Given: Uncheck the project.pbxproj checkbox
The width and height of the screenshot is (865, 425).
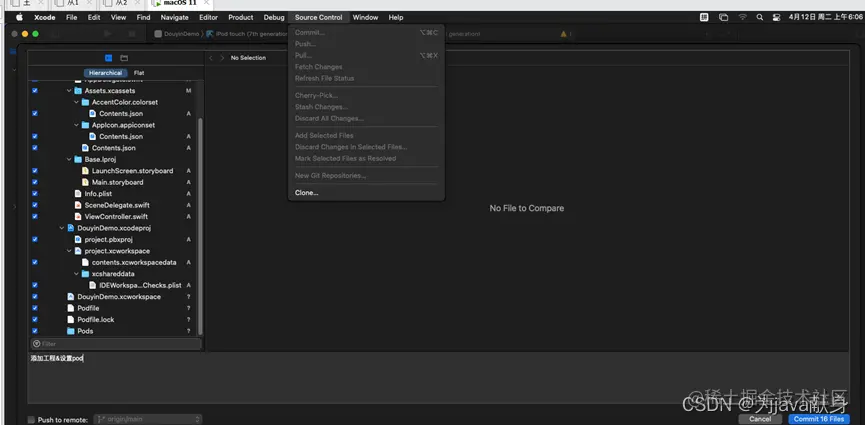Looking at the screenshot, I should (x=35, y=240).
